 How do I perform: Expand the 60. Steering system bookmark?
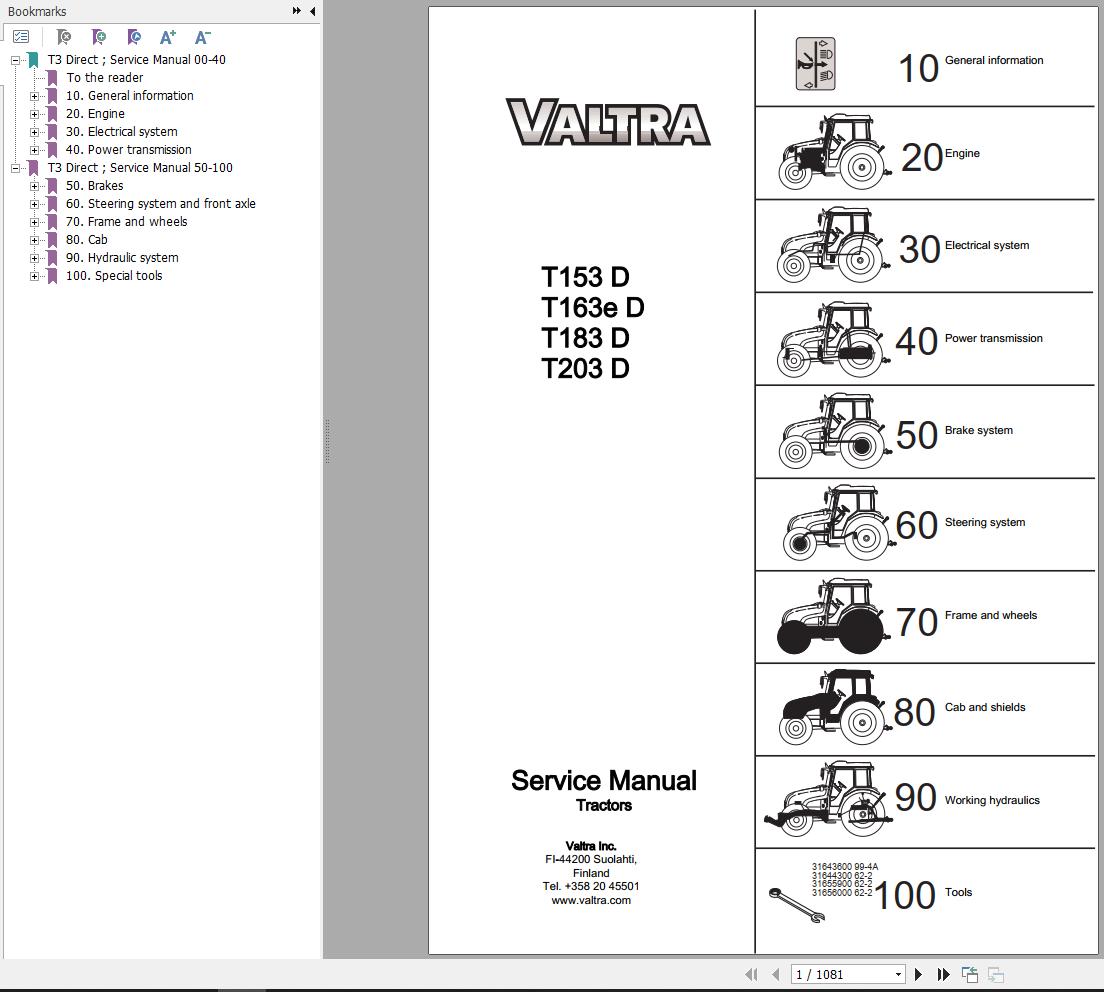tap(34, 204)
